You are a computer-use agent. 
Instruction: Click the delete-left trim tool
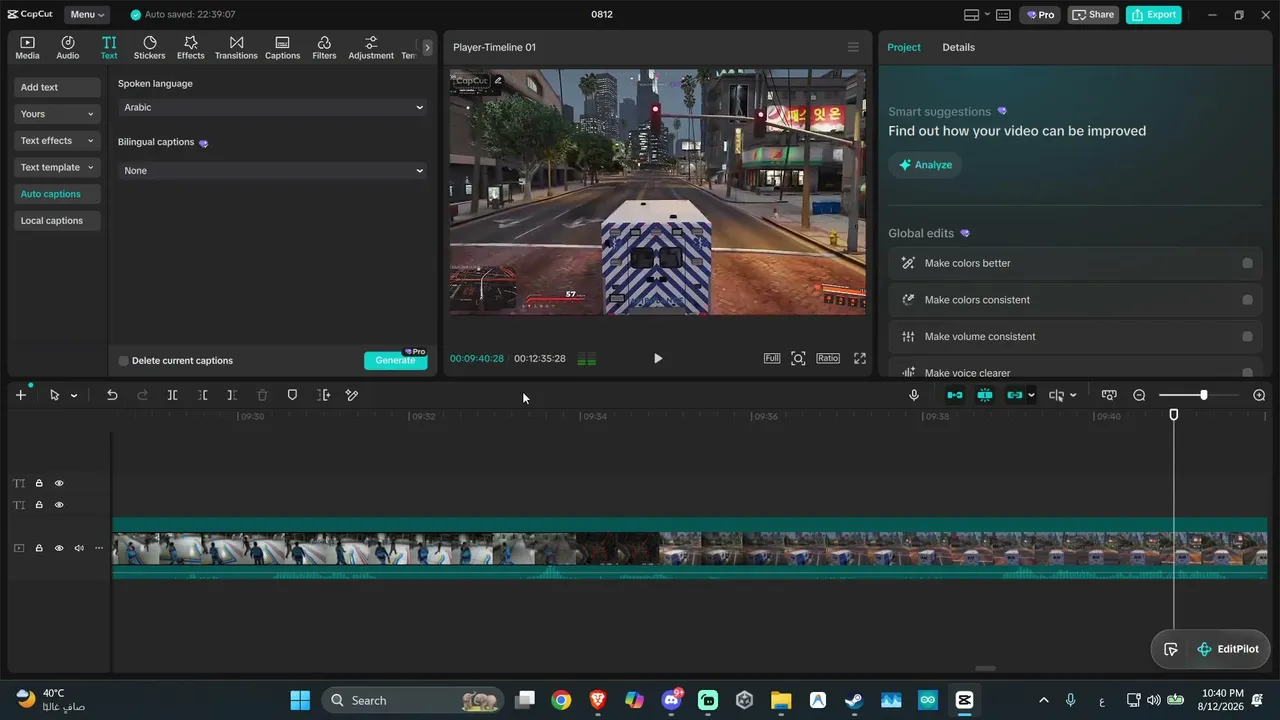(202, 395)
